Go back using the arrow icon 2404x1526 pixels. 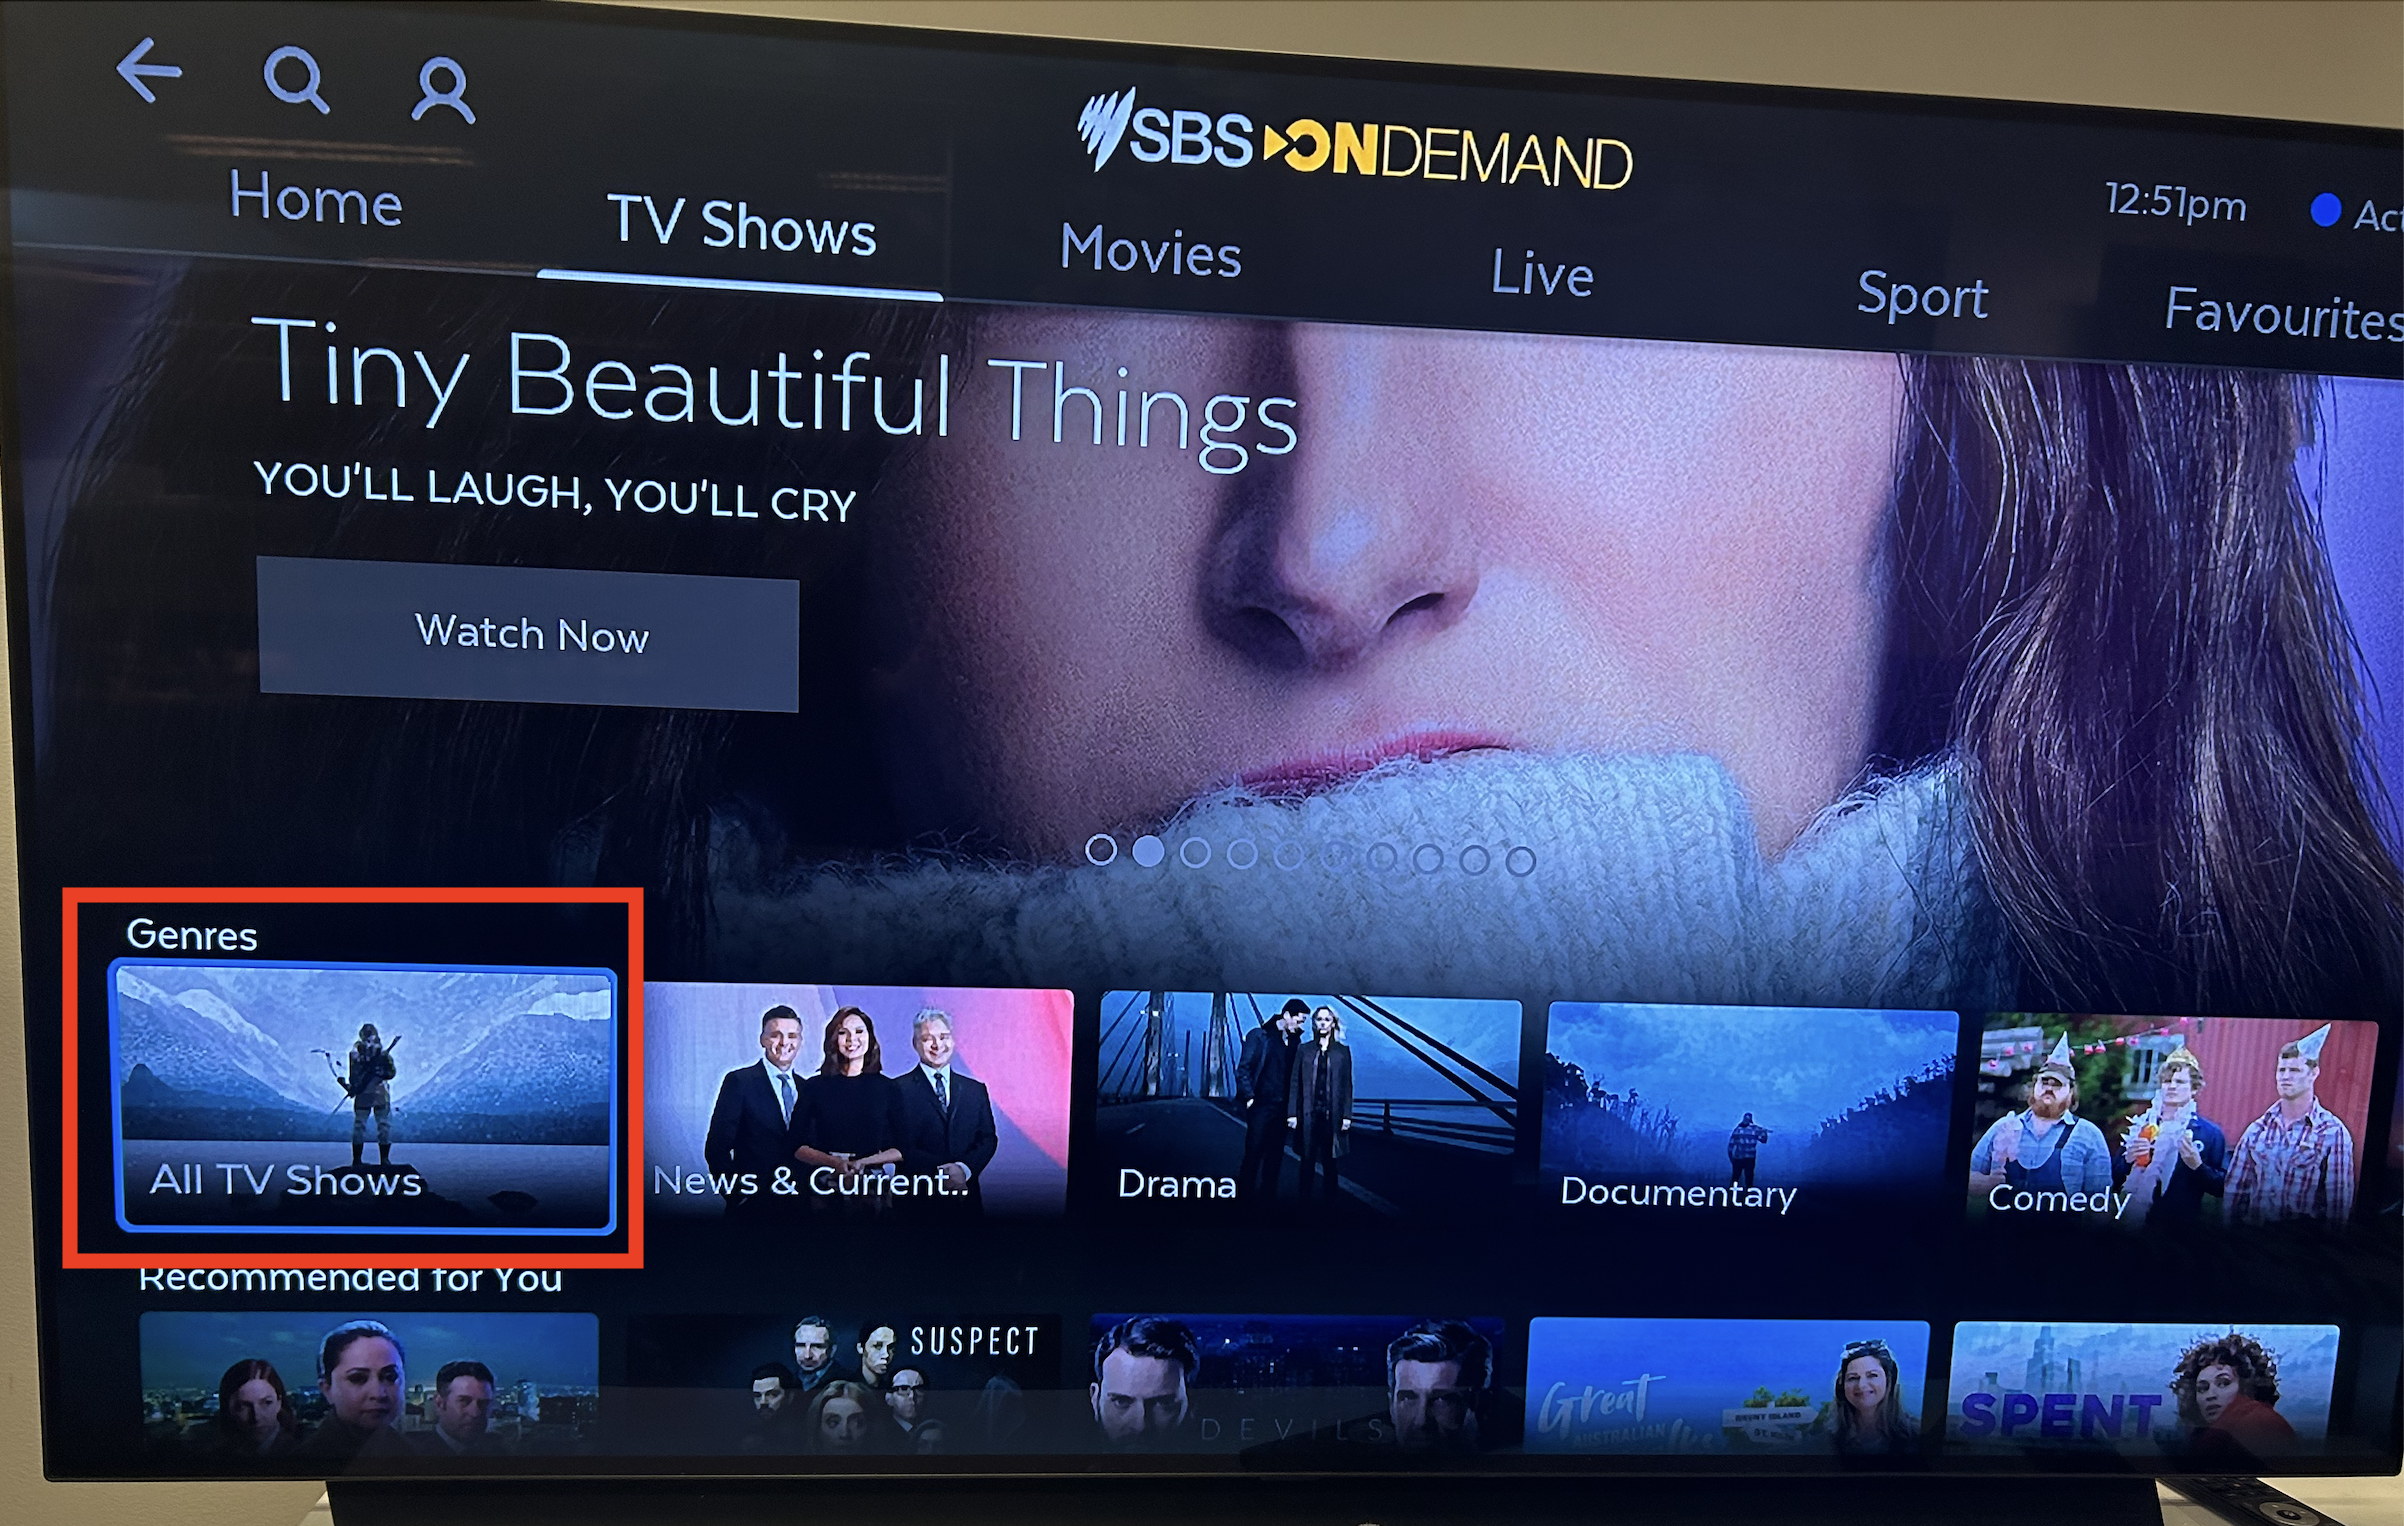coord(148,70)
